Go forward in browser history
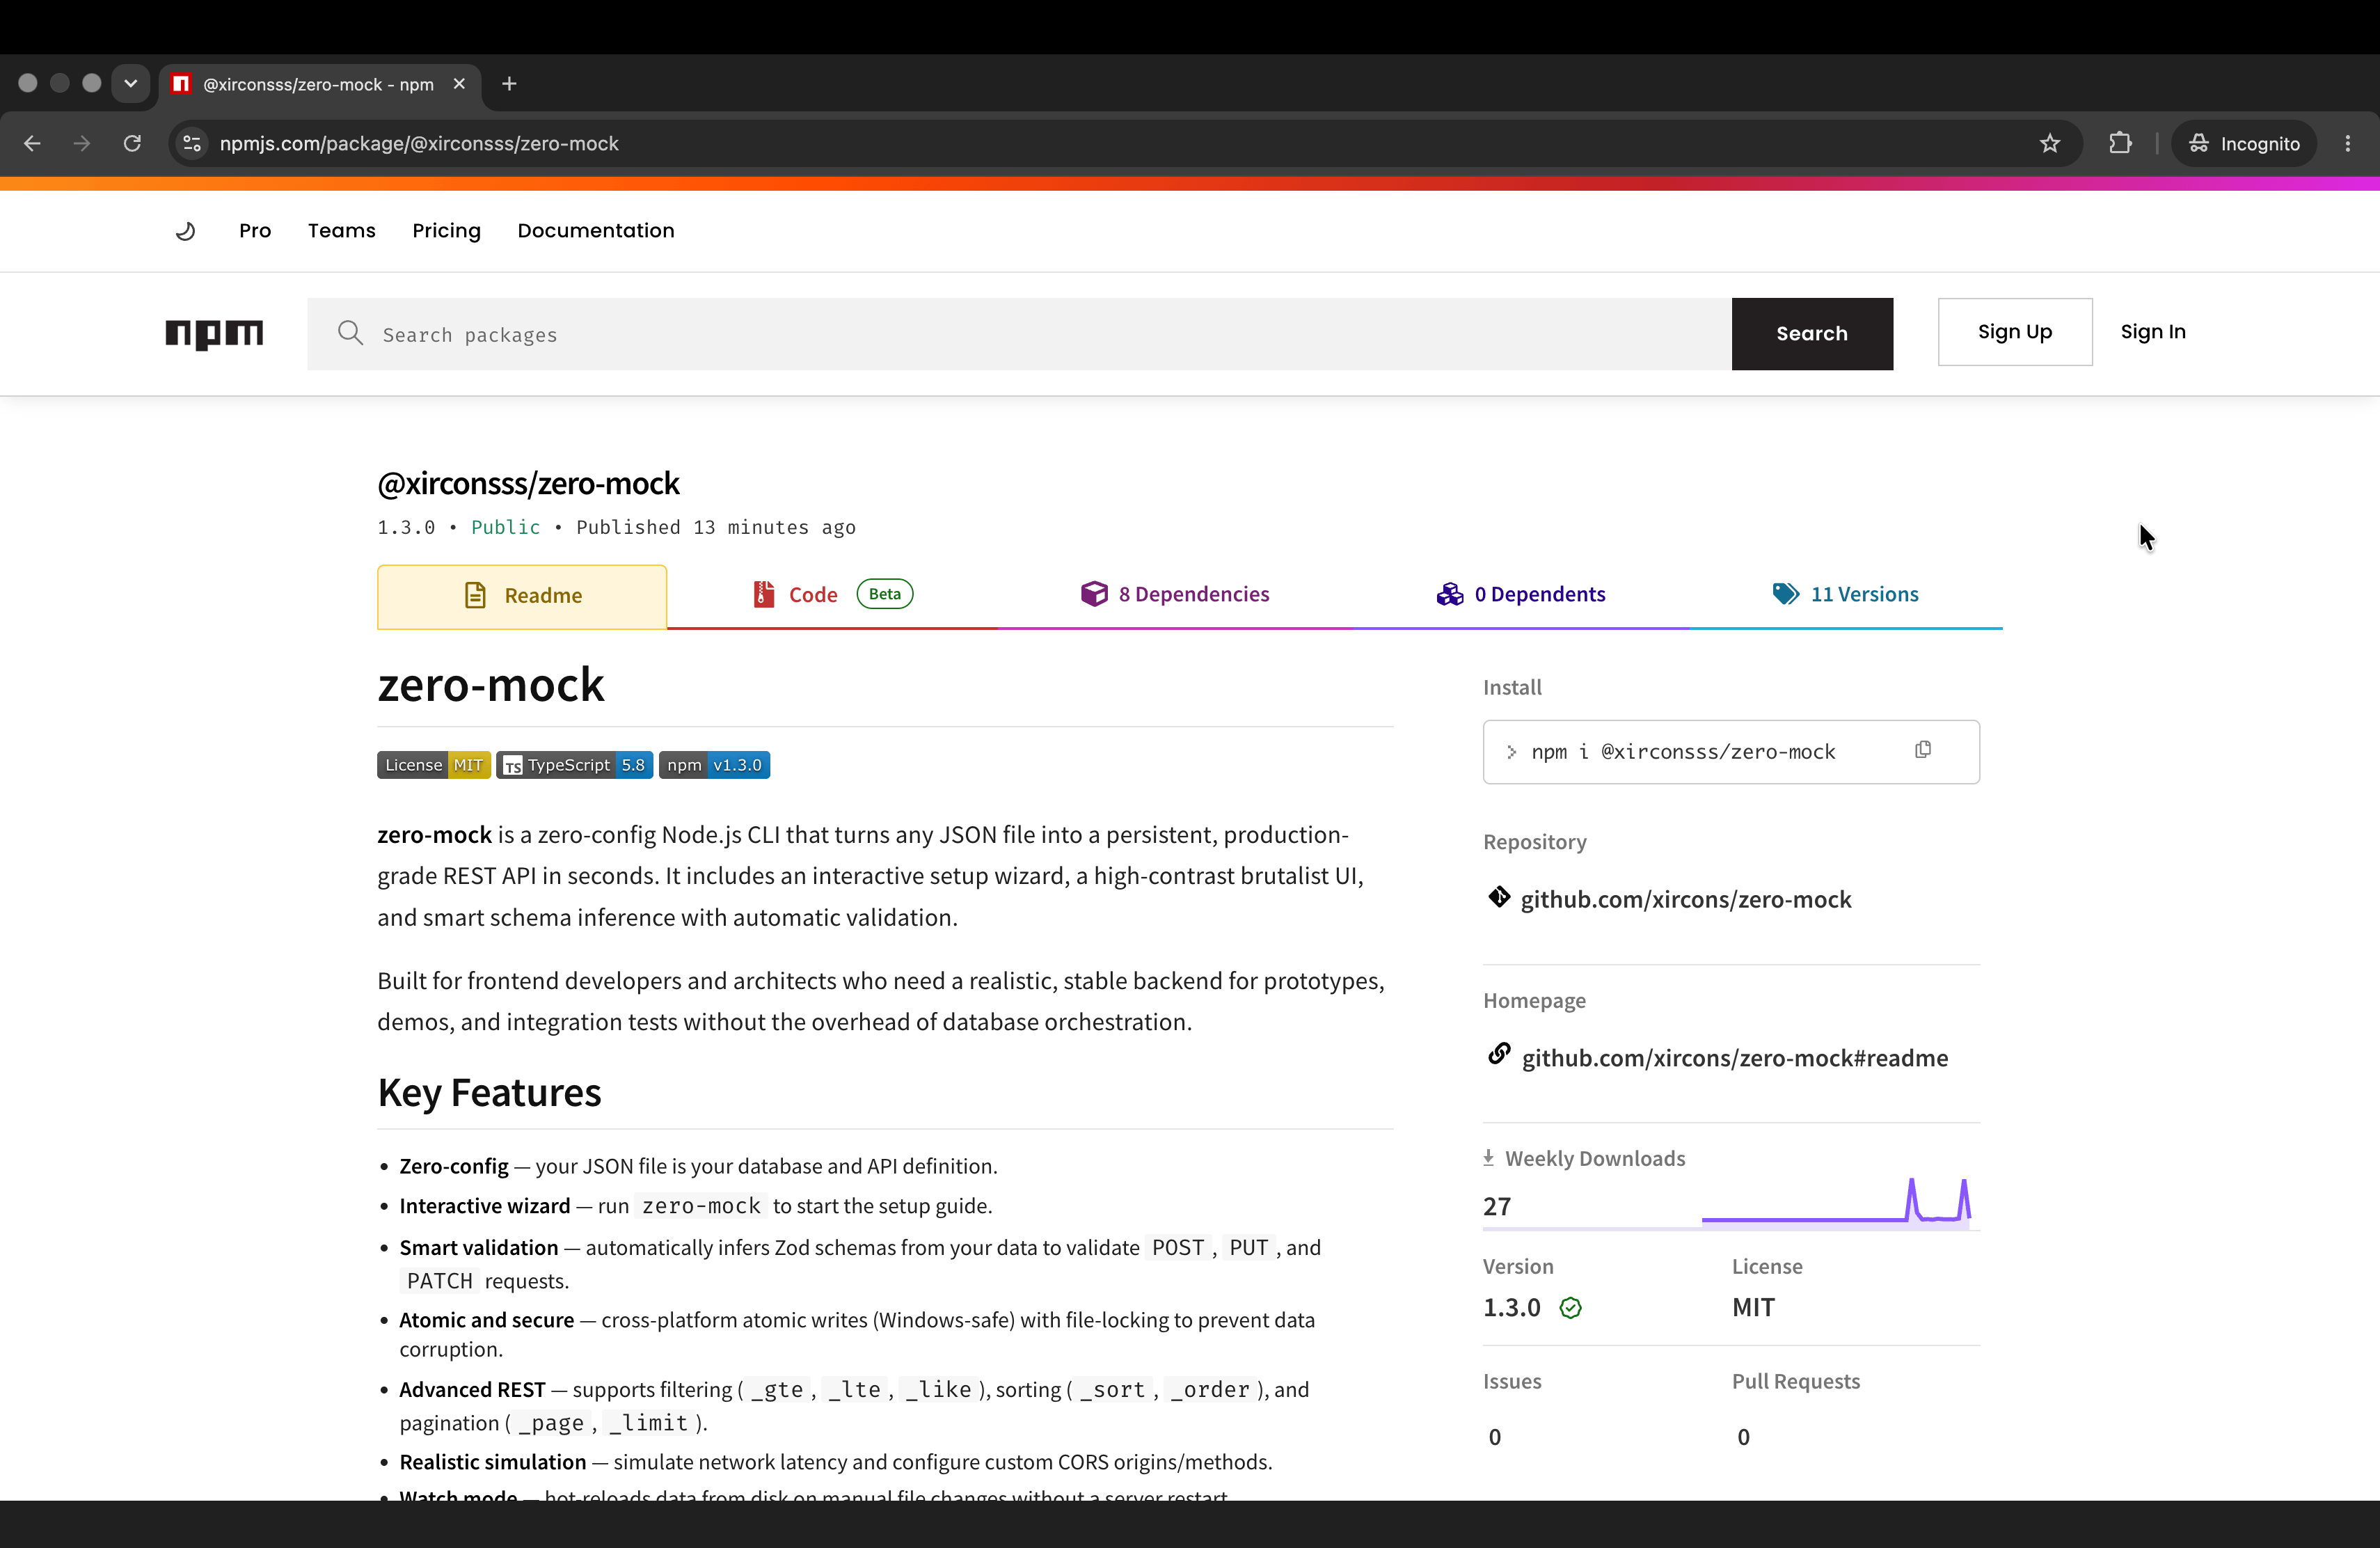2380x1548 pixels. [x=82, y=143]
